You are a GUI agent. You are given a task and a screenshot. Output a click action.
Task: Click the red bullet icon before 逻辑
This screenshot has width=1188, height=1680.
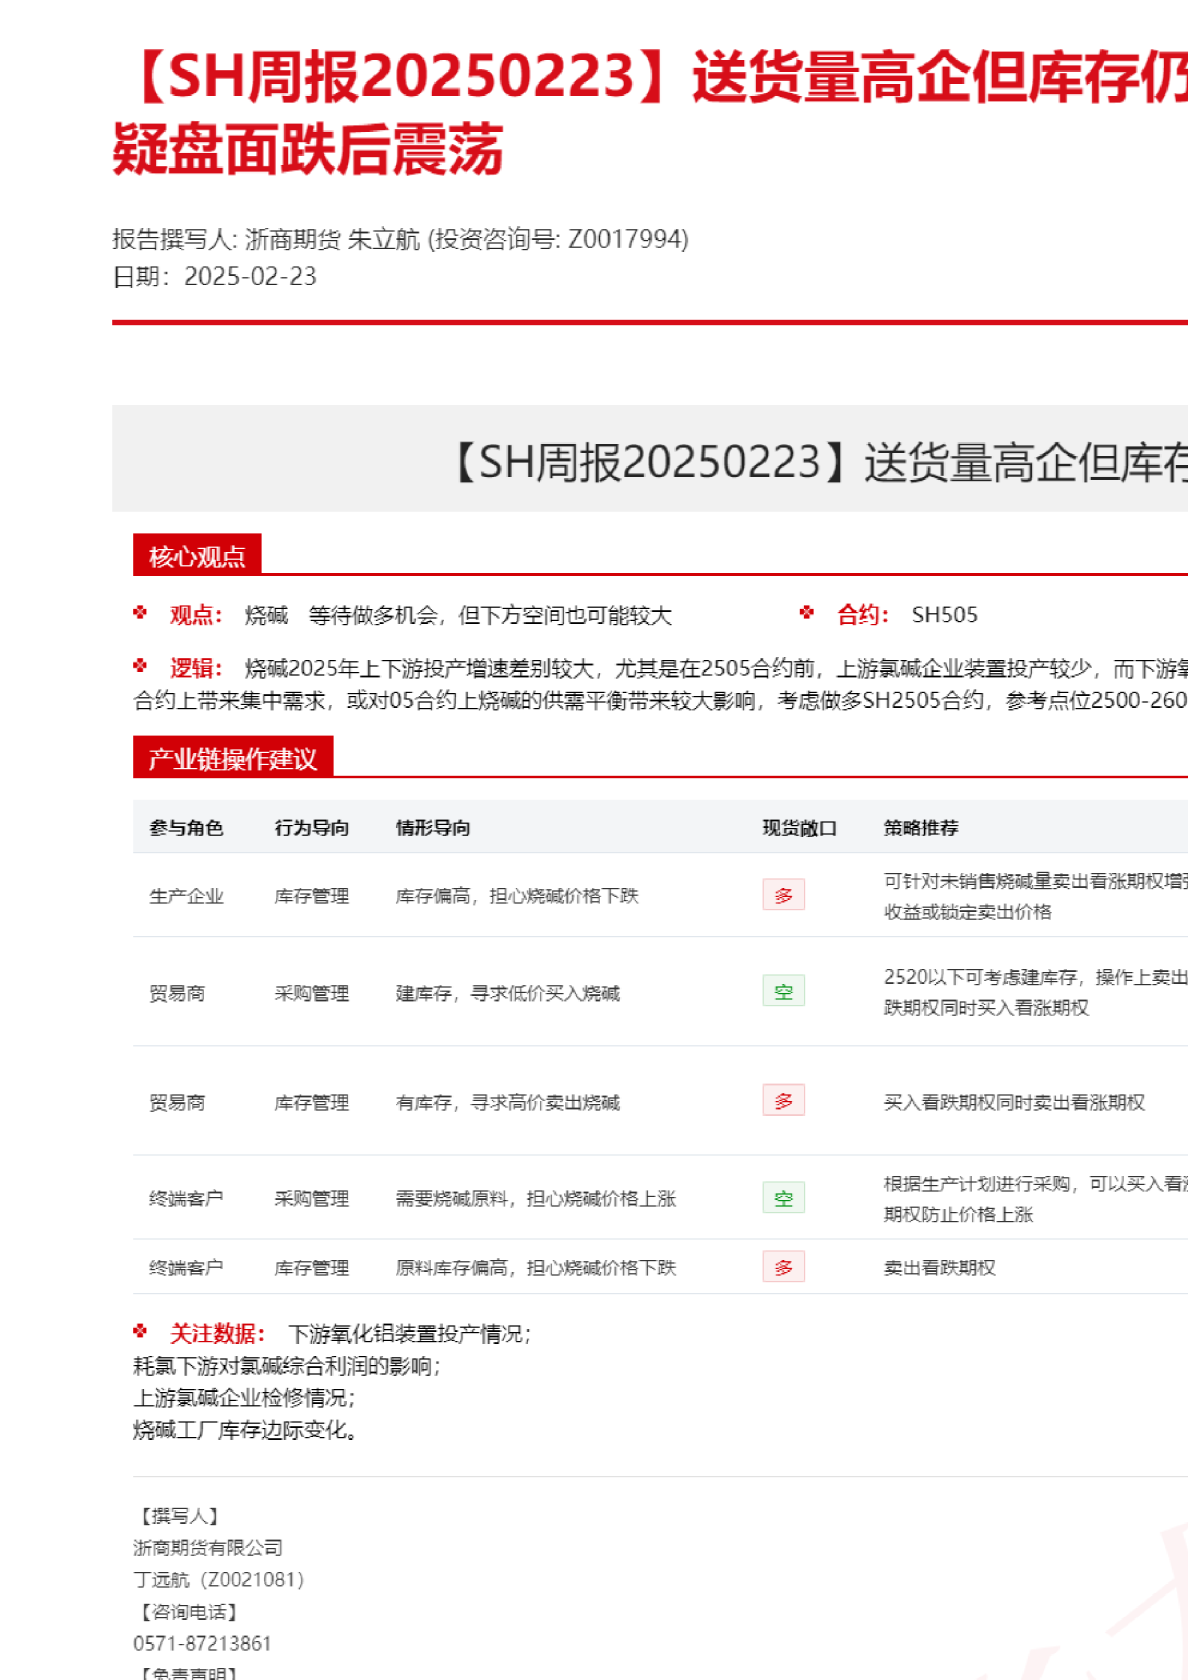[x=140, y=666]
